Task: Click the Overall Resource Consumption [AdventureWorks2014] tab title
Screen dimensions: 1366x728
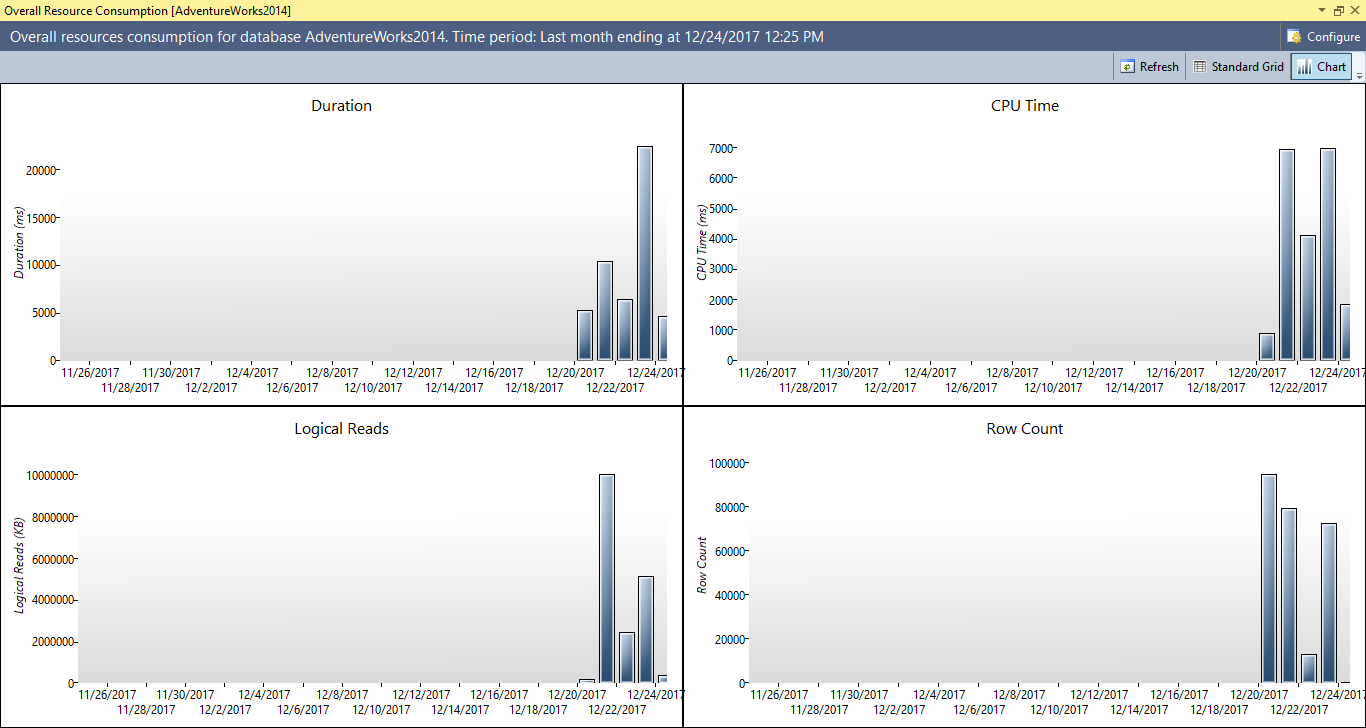Action: point(148,9)
